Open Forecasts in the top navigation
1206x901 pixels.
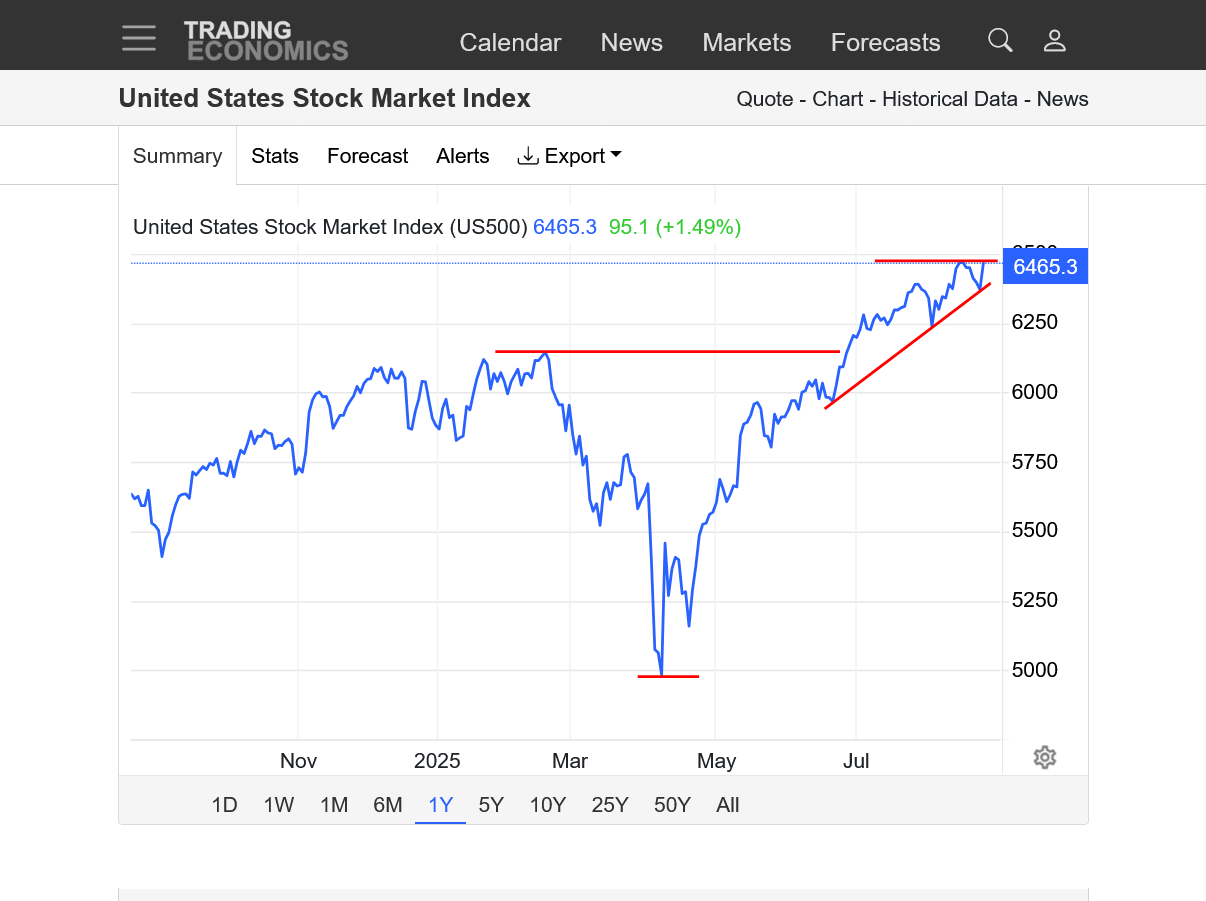[886, 43]
